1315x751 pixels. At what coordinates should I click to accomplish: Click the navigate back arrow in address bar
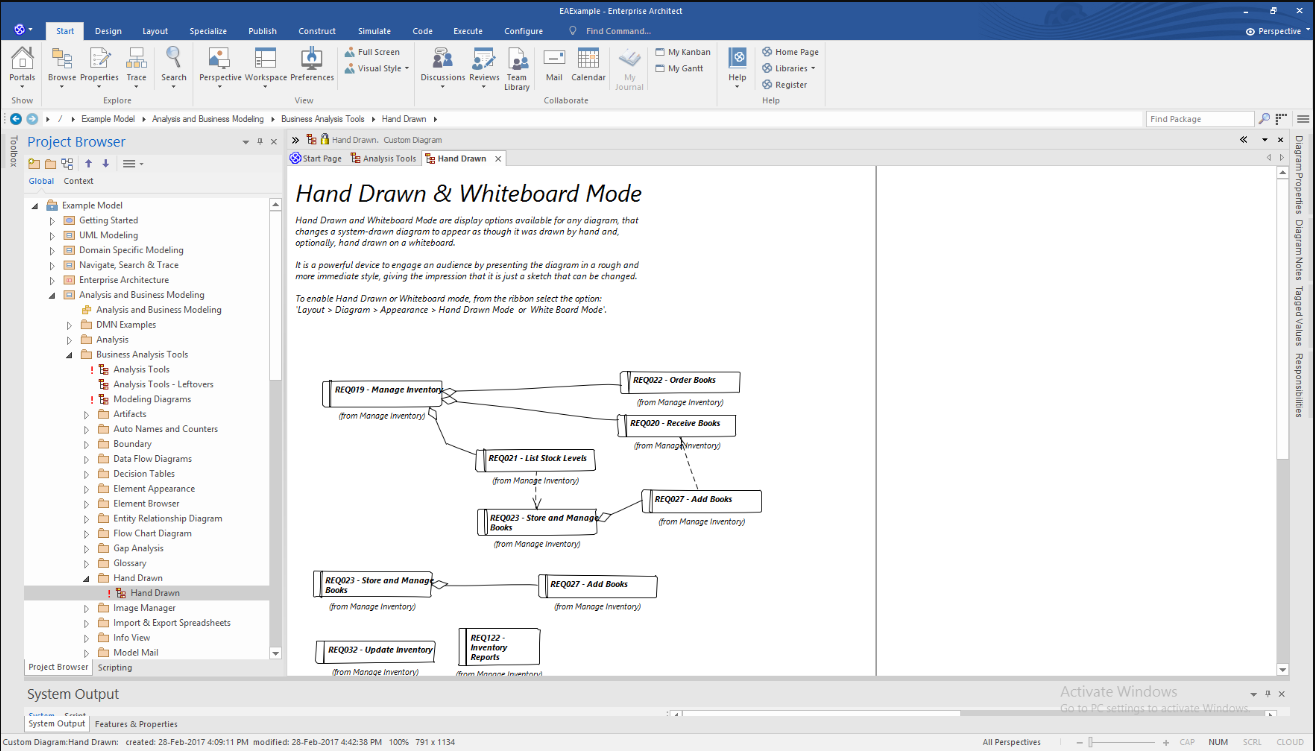[16, 119]
